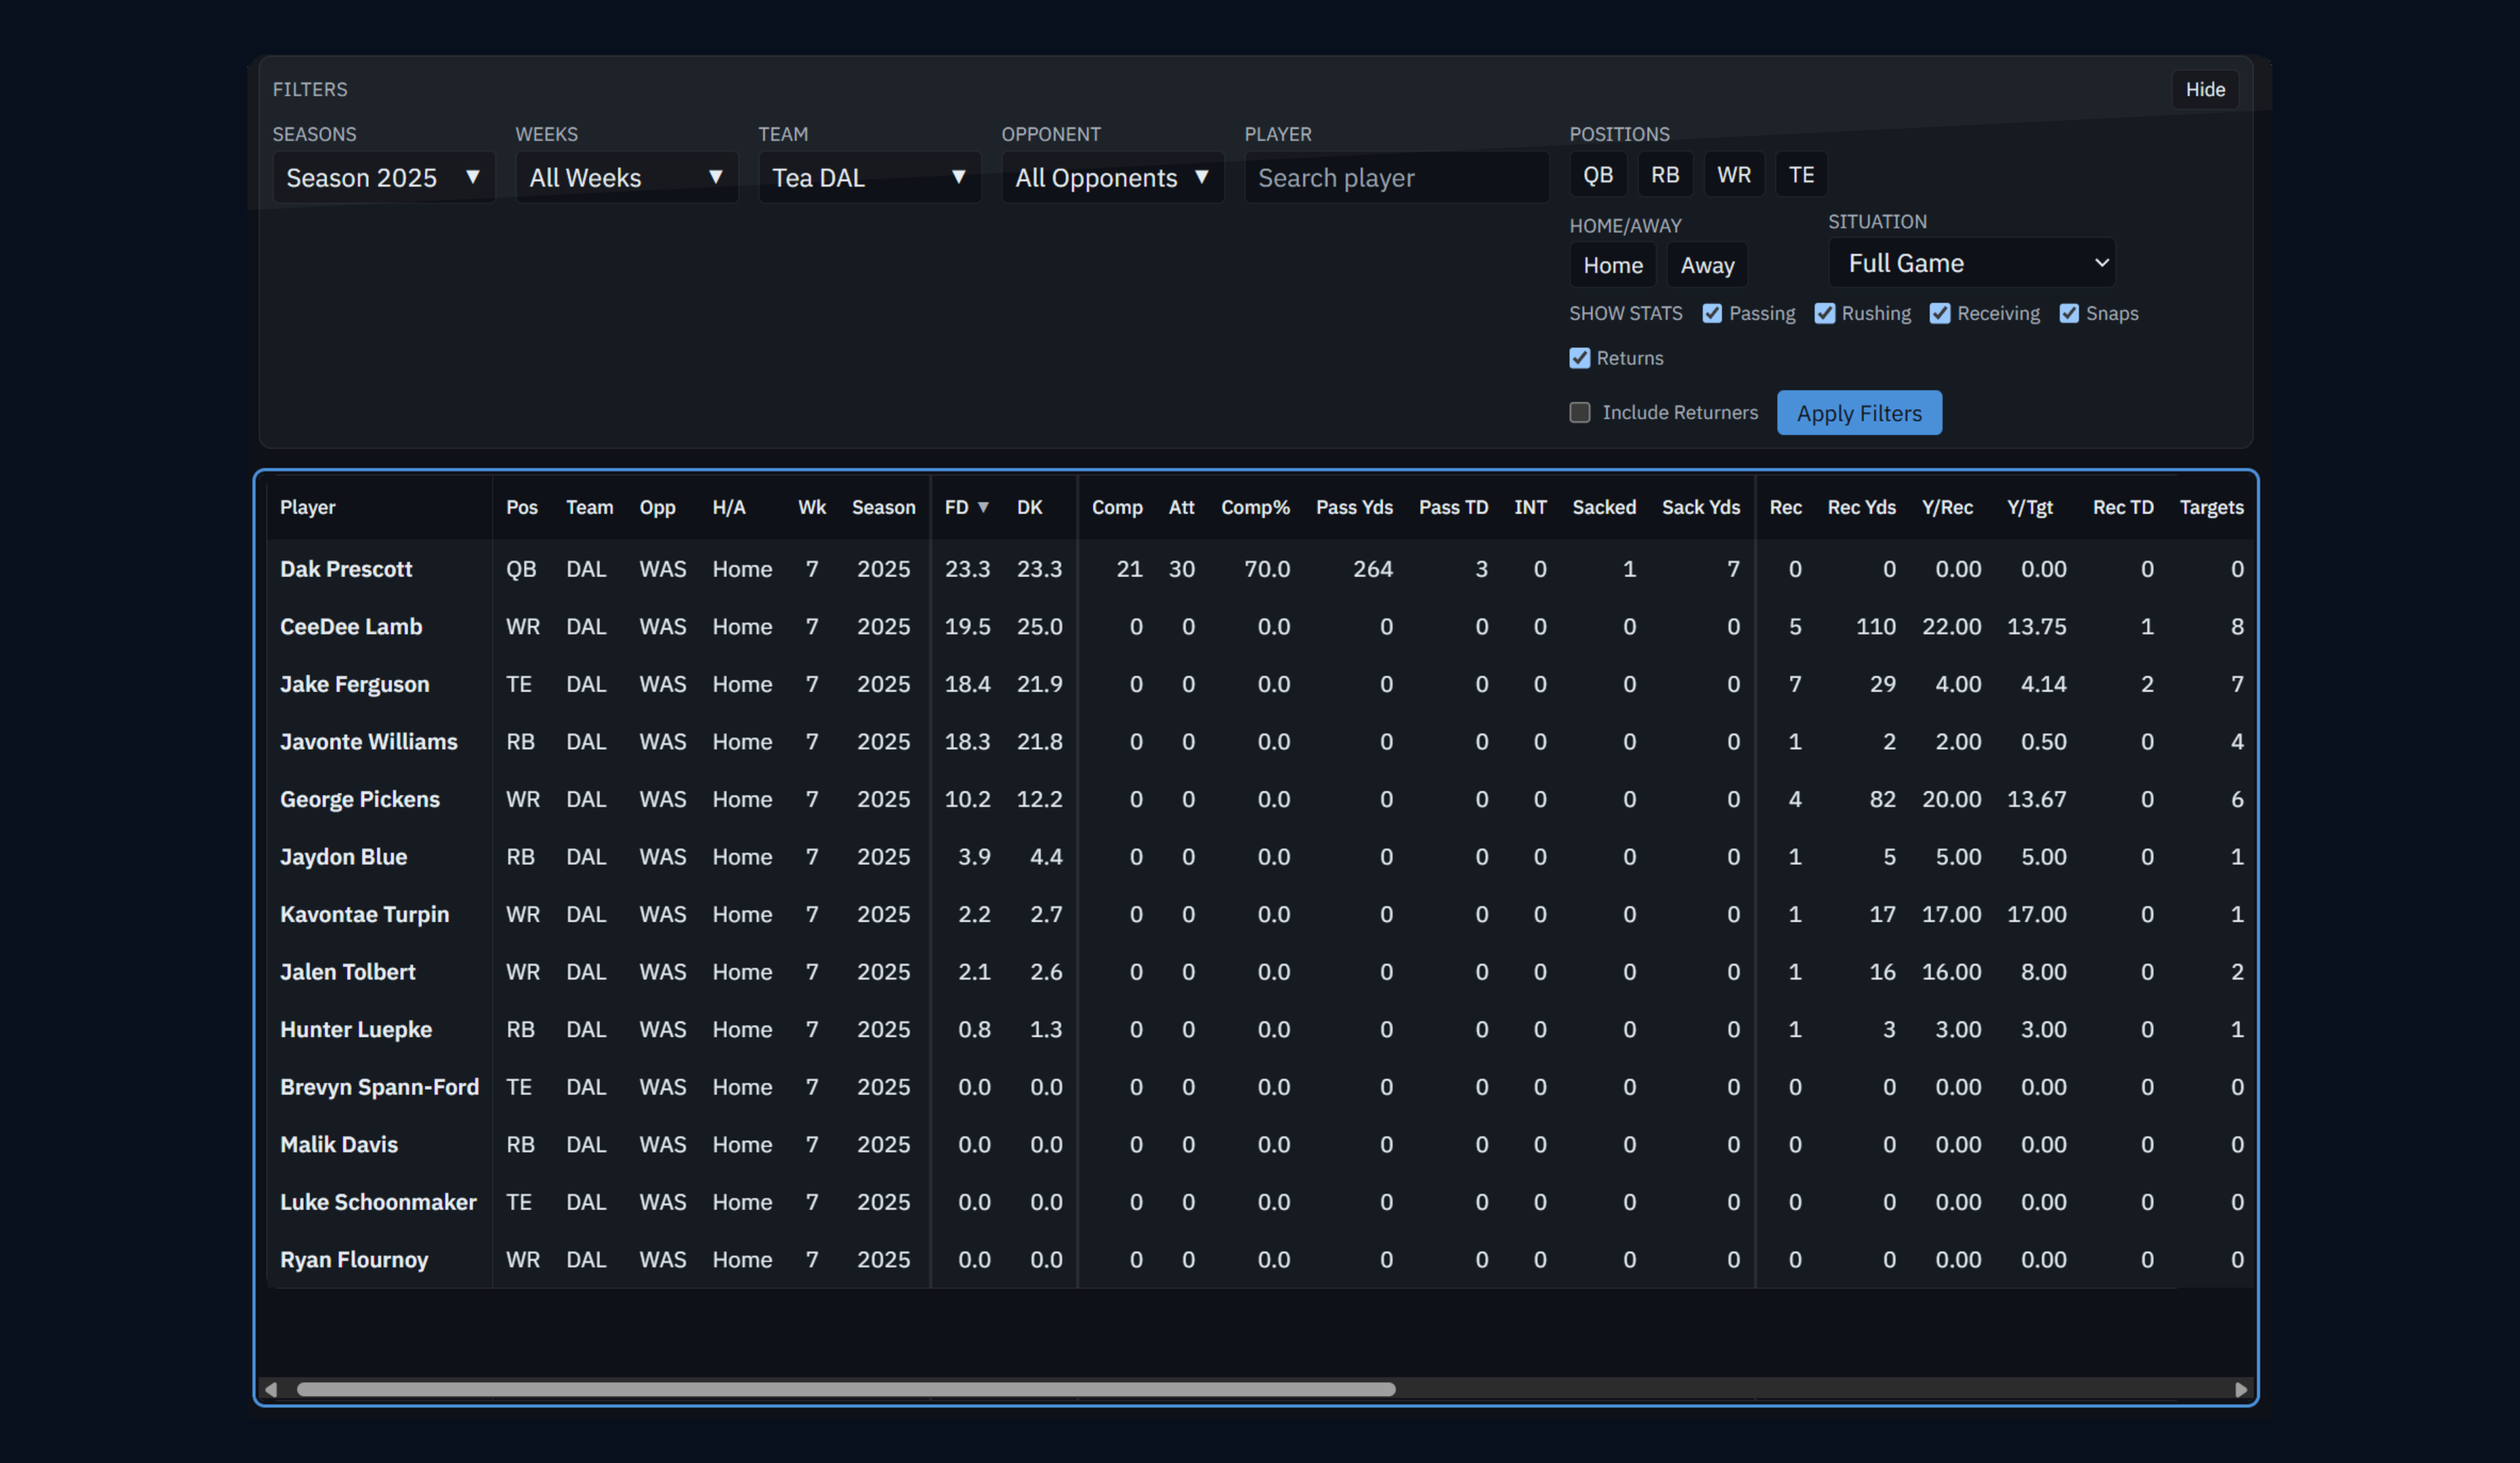Toggle the Snaps stats checkbox
The width and height of the screenshot is (2520, 1463).
click(x=2069, y=314)
